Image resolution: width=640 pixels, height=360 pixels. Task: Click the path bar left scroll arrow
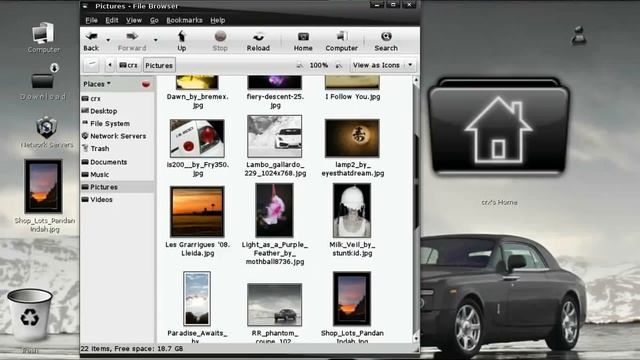[x=109, y=65]
